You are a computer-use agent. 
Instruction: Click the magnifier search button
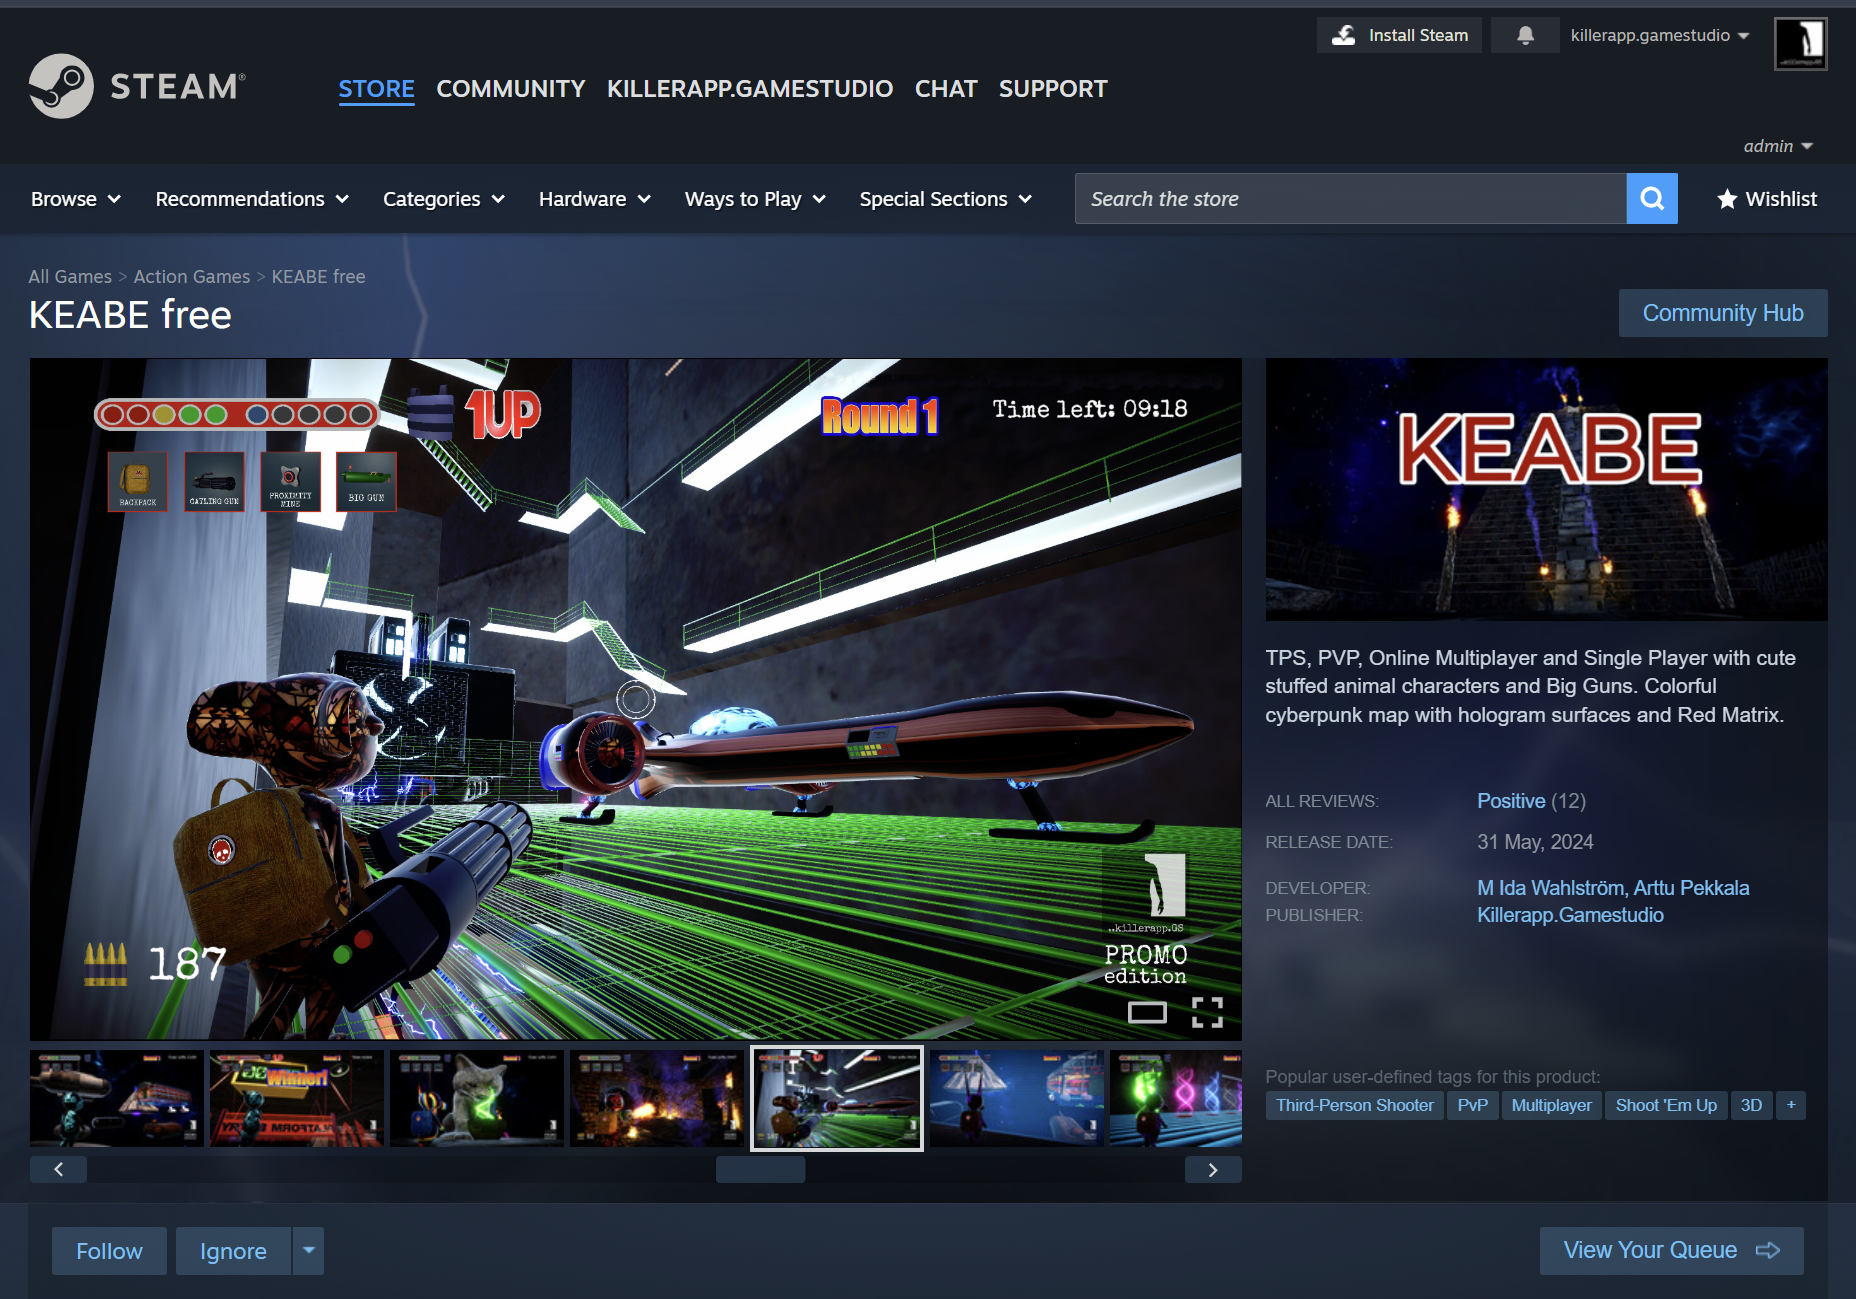(1652, 199)
